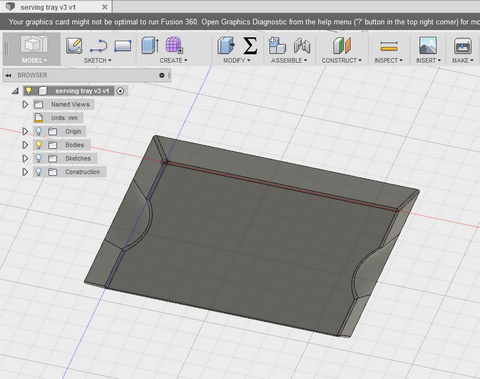Viewport: 480px width, 379px height.
Task: Expand the Named Views folder
Action: point(25,105)
